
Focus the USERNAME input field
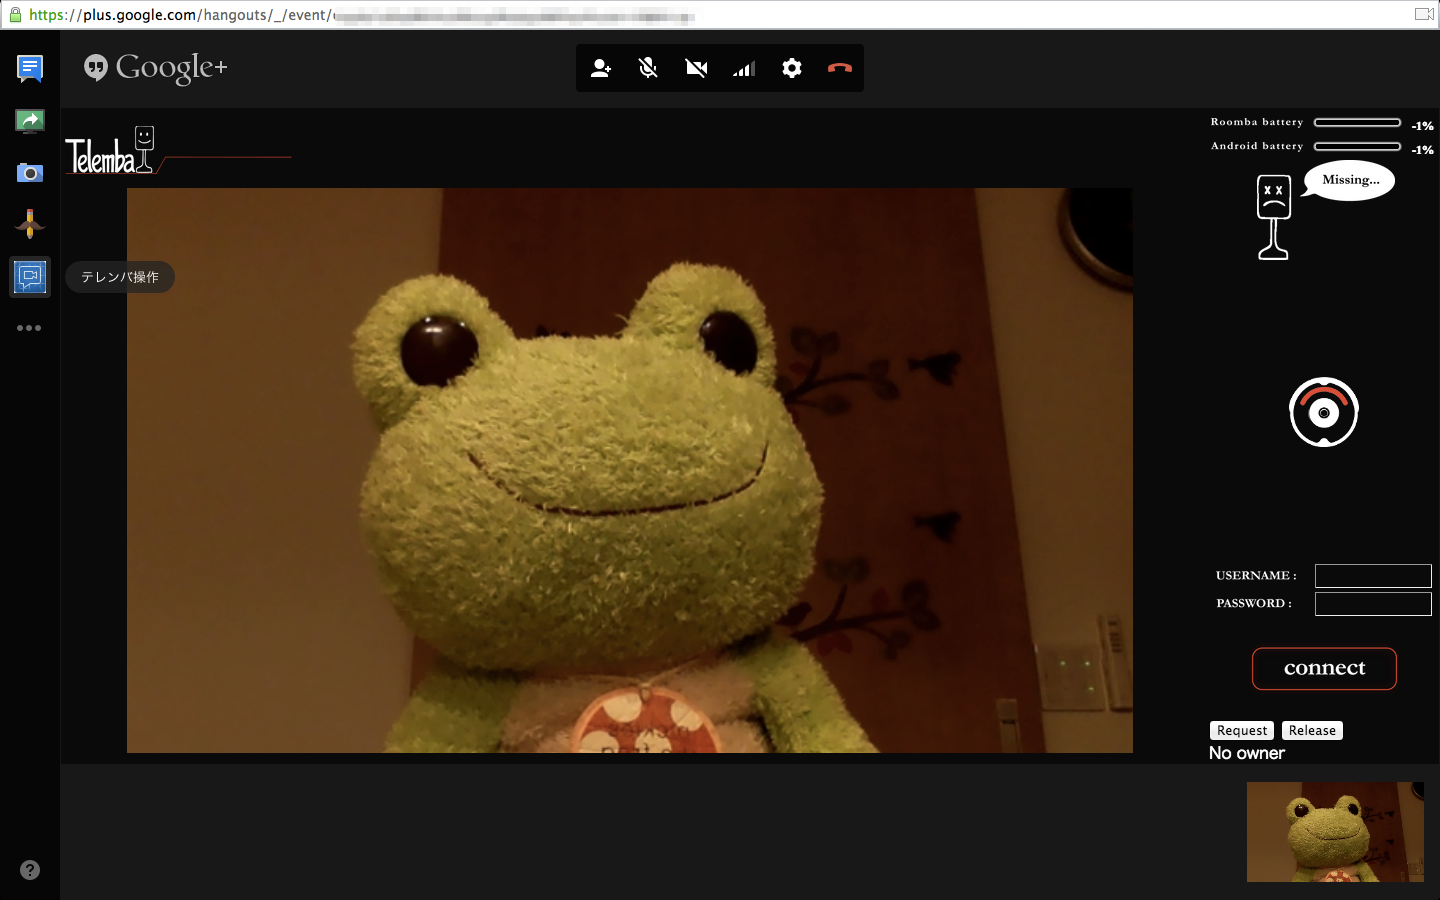pyautogui.click(x=1373, y=576)
